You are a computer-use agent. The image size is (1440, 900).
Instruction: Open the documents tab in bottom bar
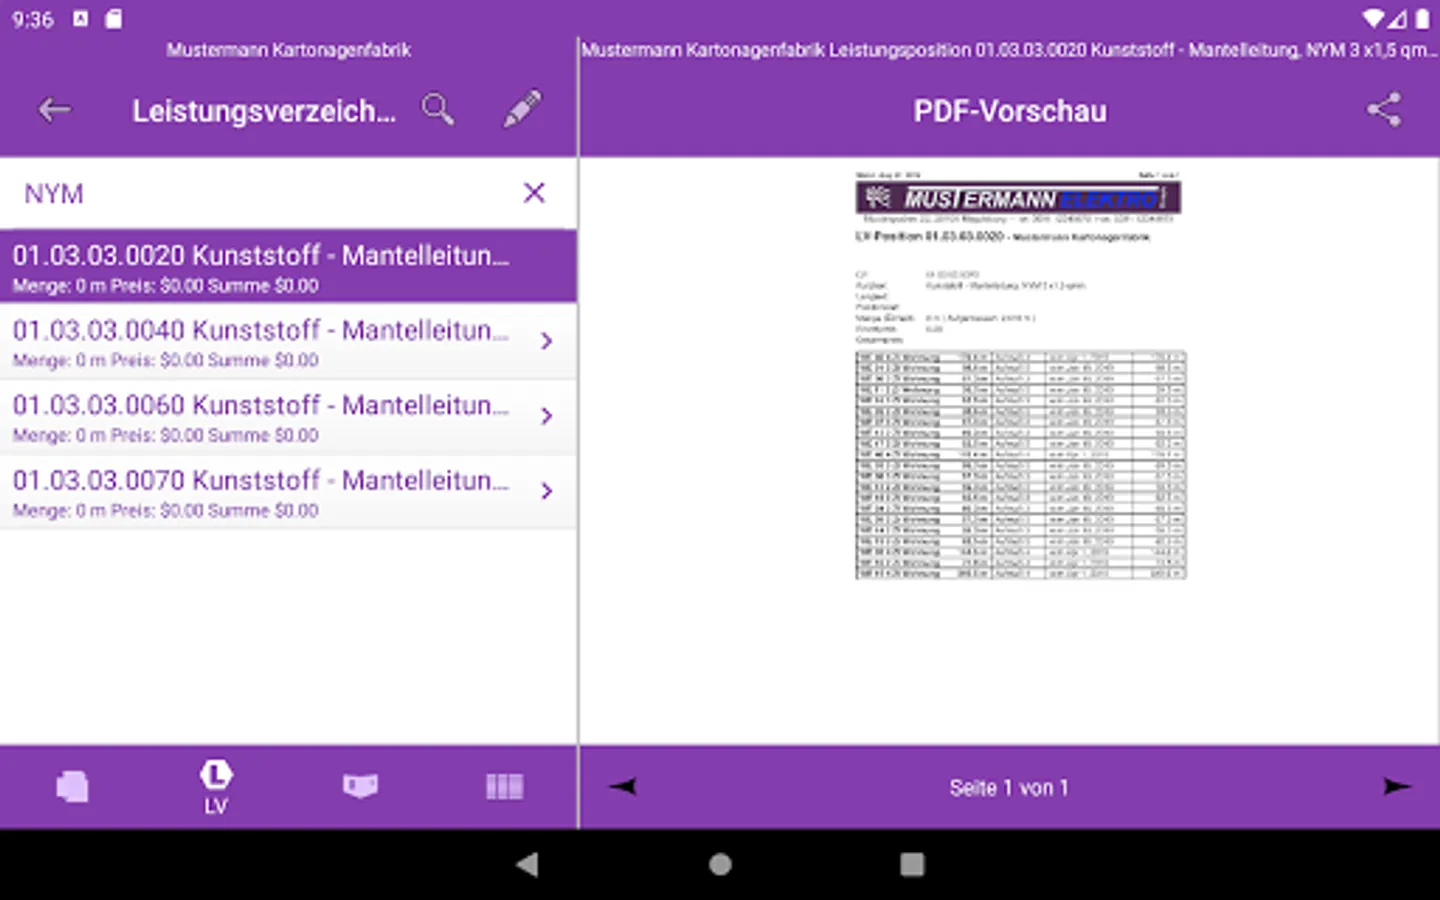72,787
